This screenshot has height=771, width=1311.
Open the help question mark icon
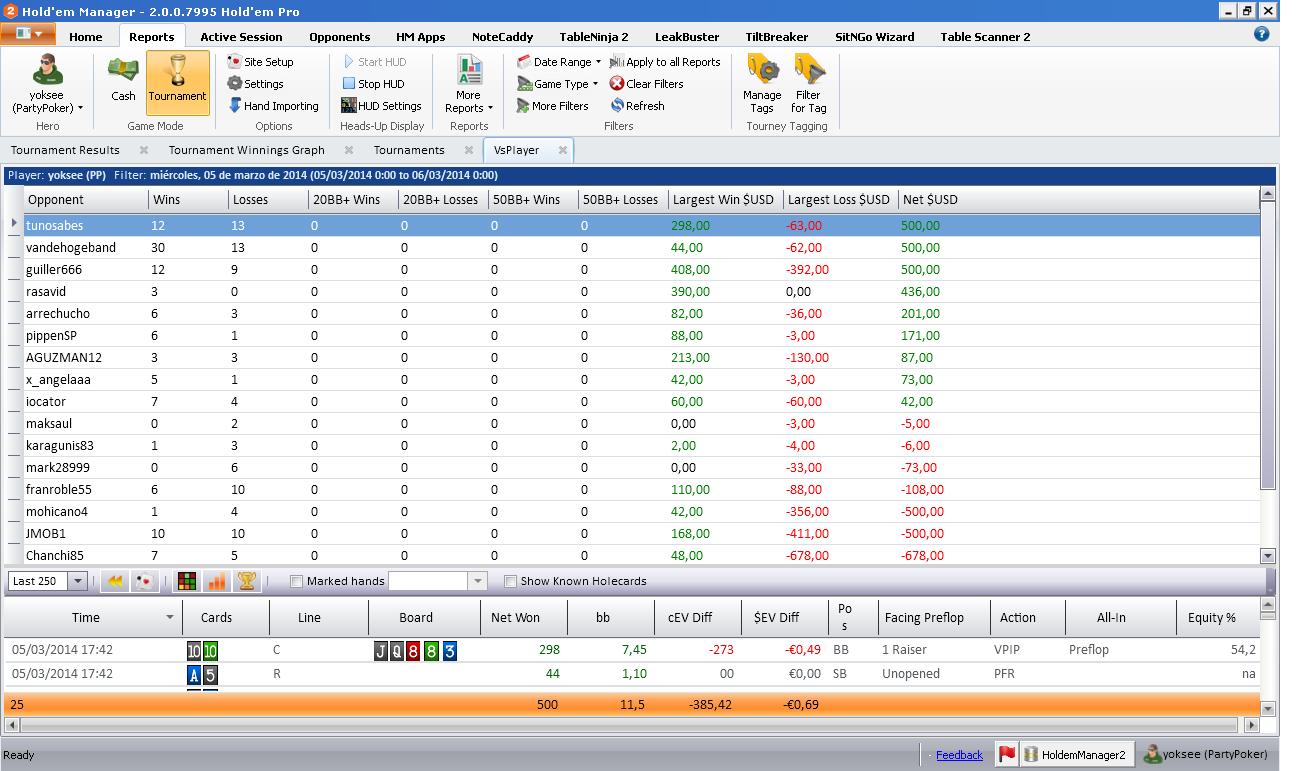pyautogui.click(x=1262, y=33)
